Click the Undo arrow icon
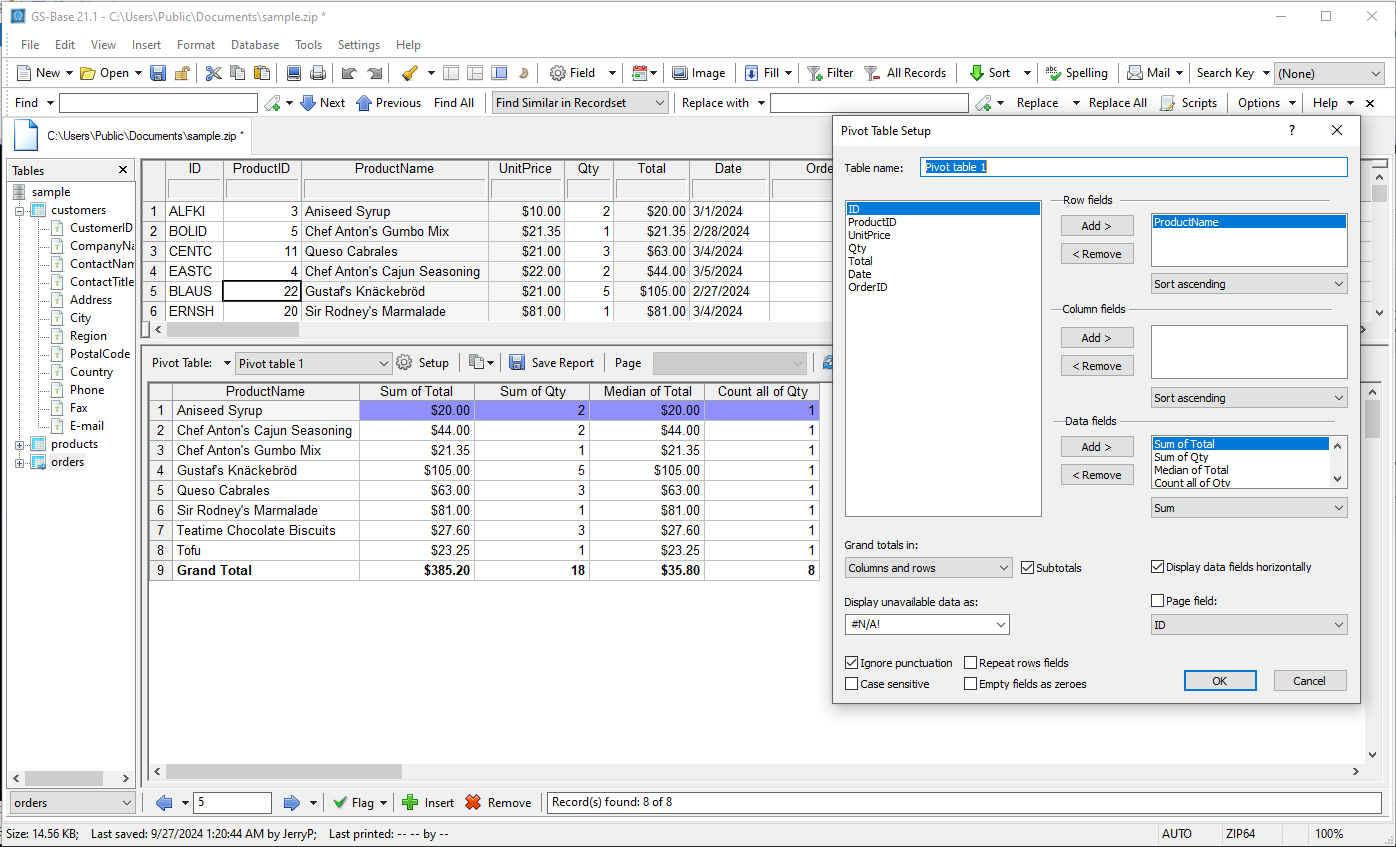Screen dimensions: 1396x847 pos(349,73)
